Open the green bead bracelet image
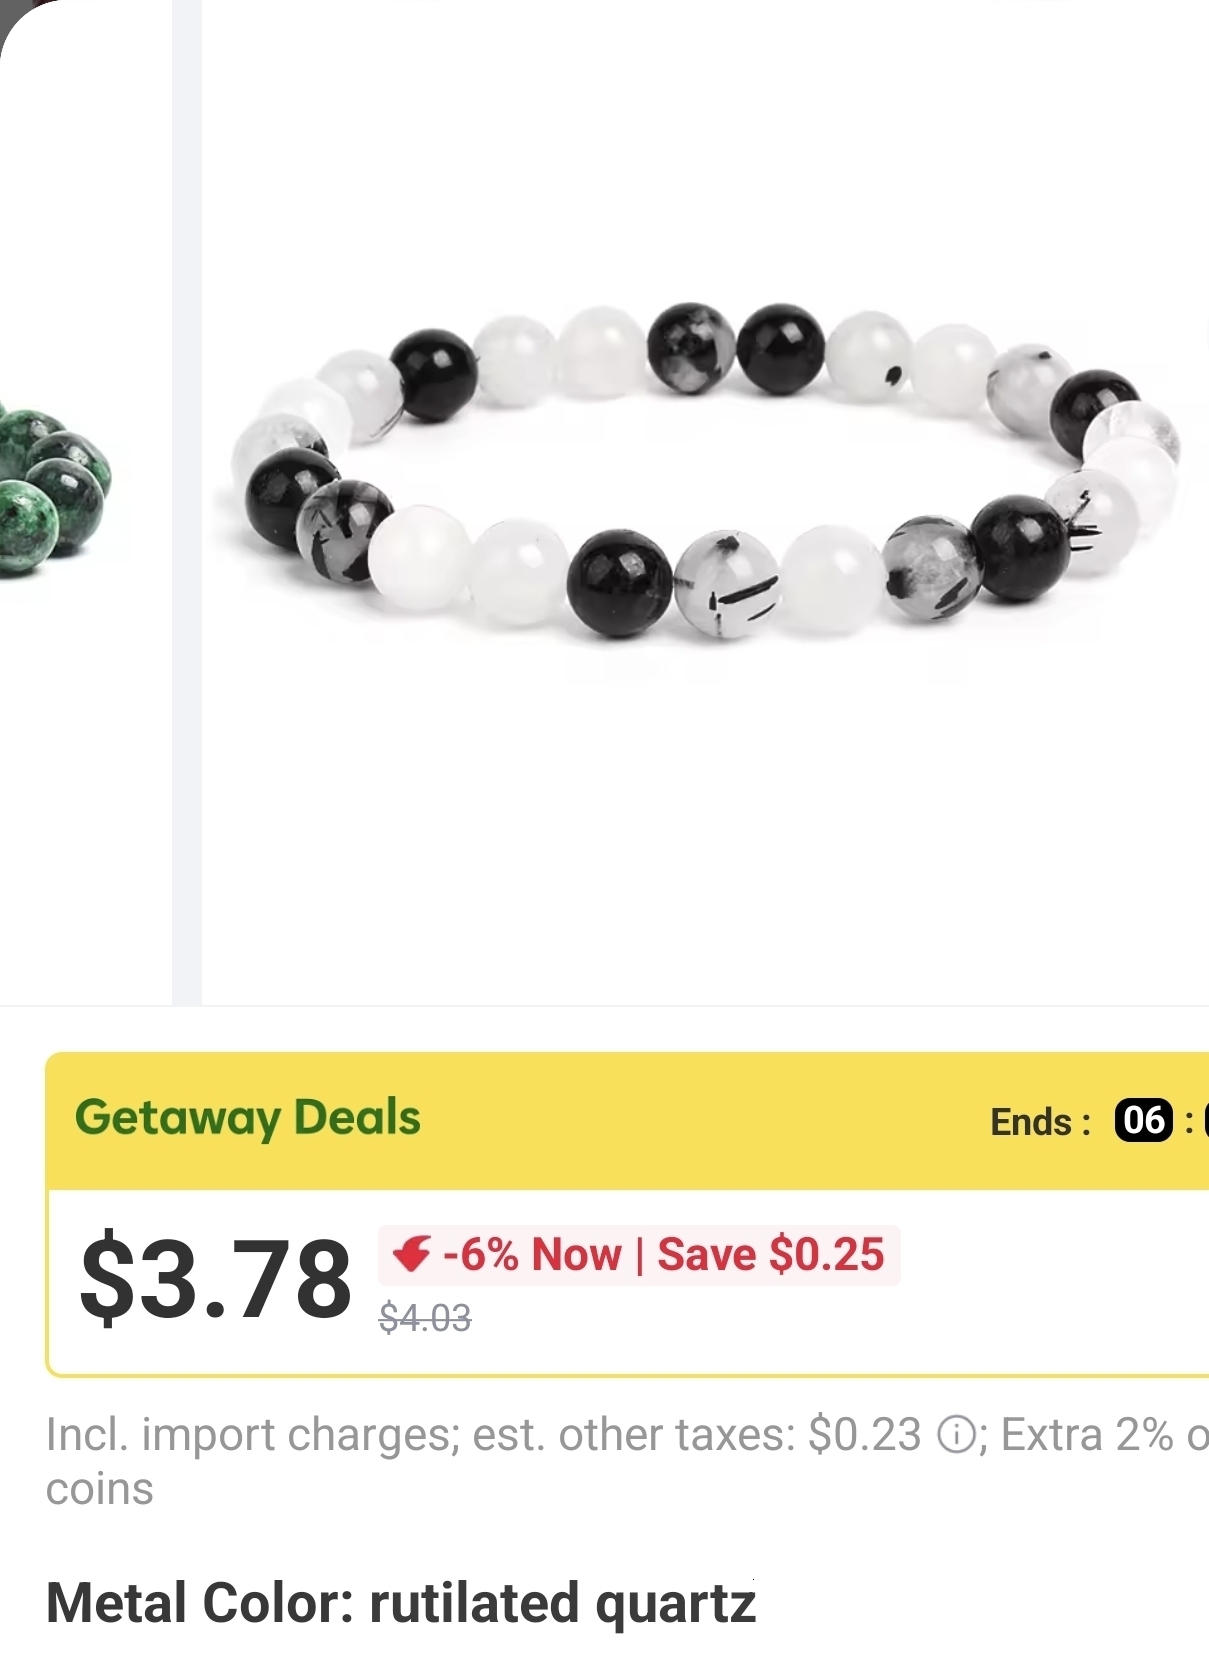The height and width of the screenshot is (1655, 1209). pos(56,490)
